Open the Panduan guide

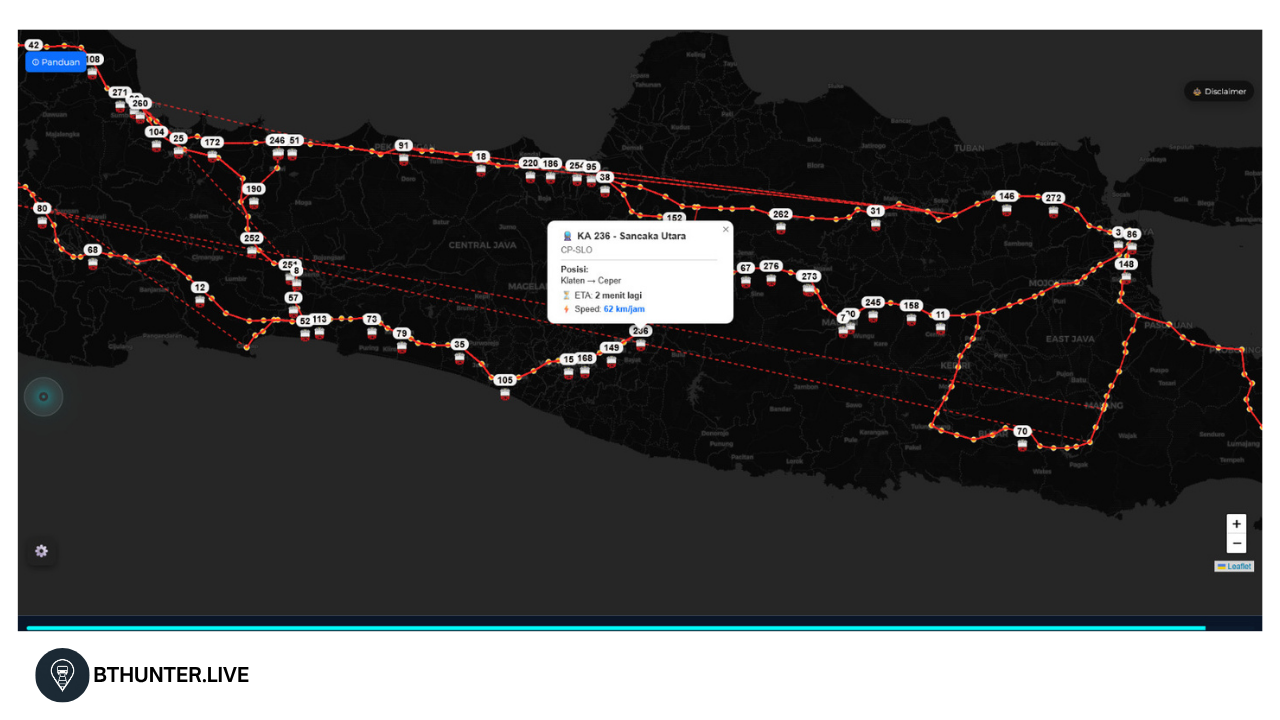pos(56,61)
